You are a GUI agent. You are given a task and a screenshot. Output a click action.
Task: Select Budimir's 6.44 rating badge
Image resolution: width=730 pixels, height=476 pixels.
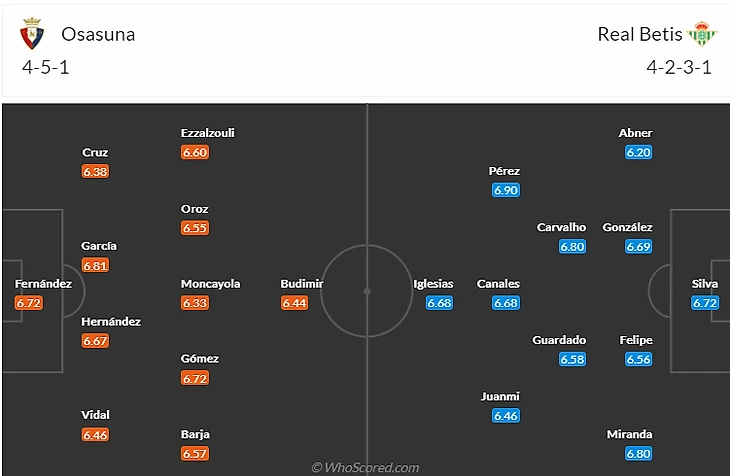294,303
